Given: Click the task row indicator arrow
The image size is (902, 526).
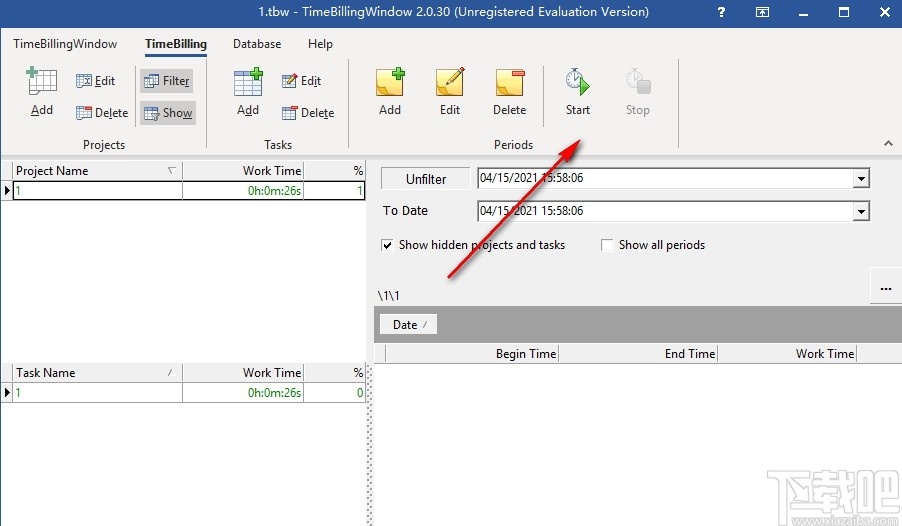Looking at the screenshot, I should tap(7, 392).
